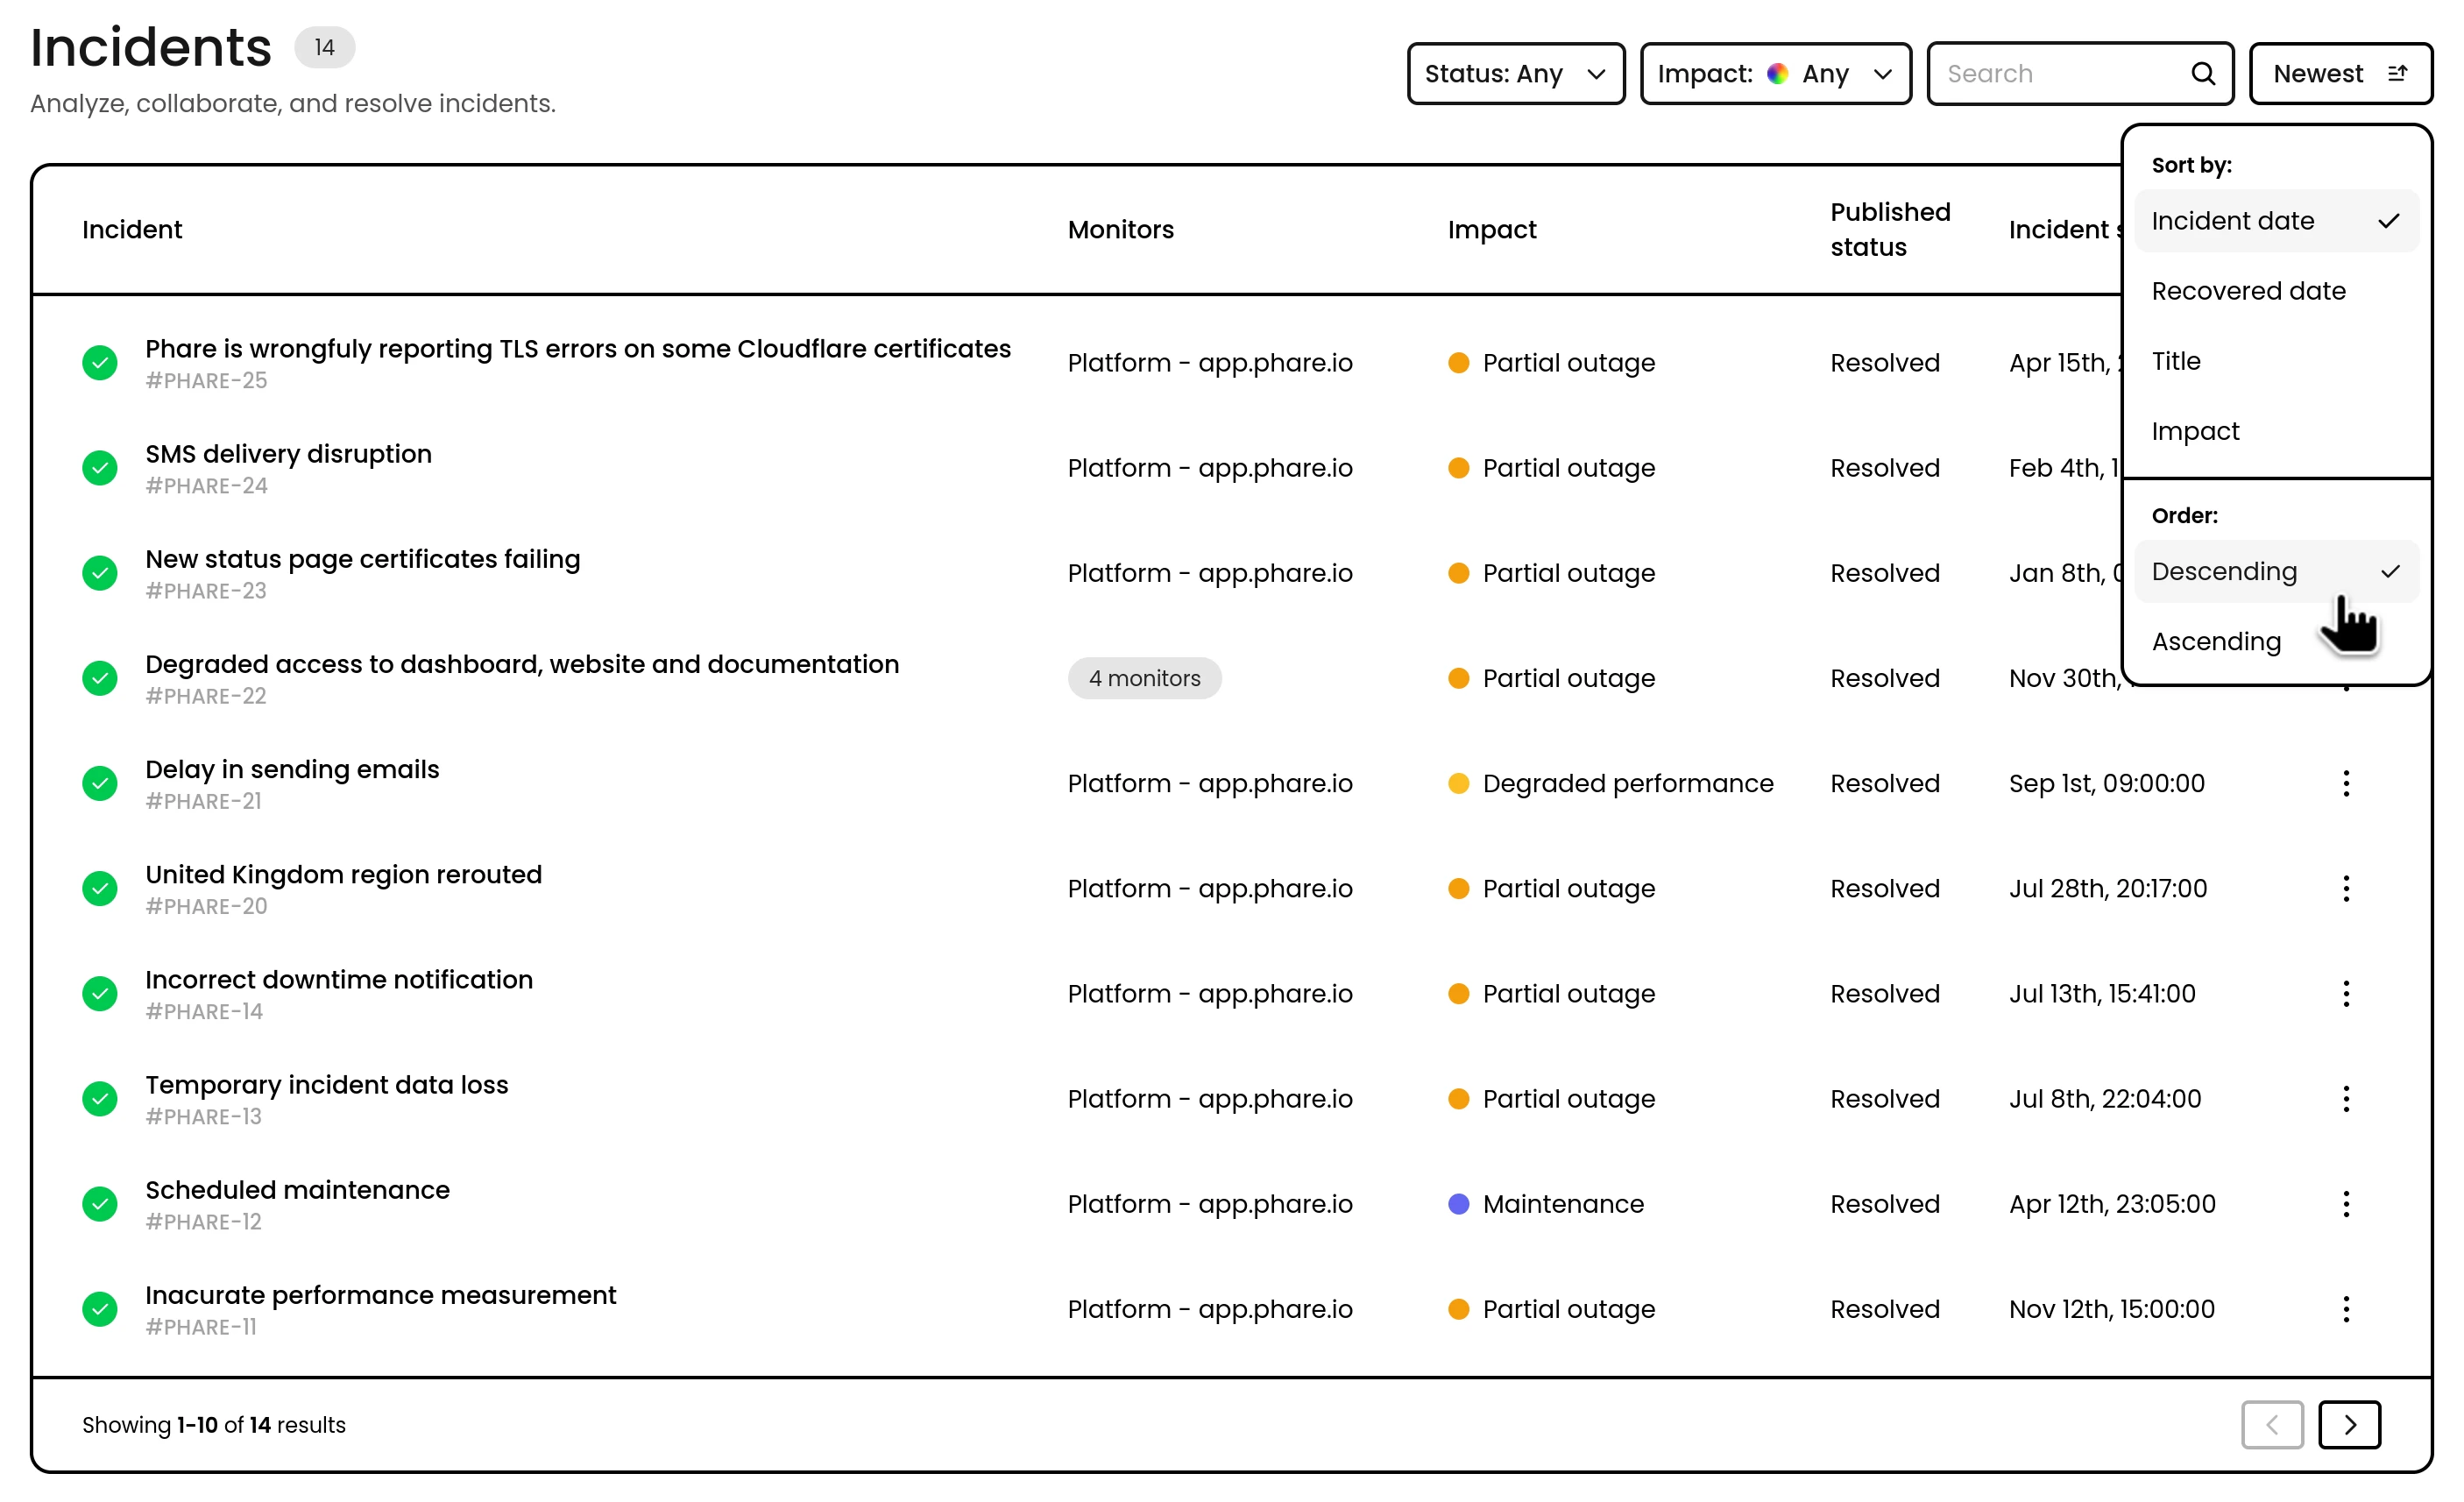Screen dimensions: 2464x1502
Task: Open New status page certificates failing
Action: pos(362,558)
